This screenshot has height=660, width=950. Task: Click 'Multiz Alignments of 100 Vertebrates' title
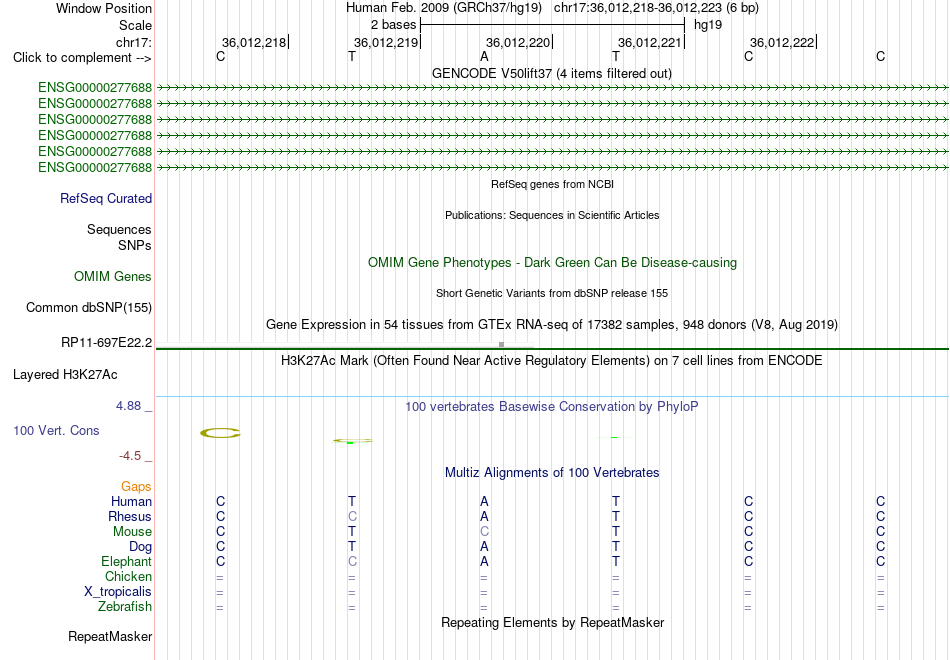click(552, 472)
